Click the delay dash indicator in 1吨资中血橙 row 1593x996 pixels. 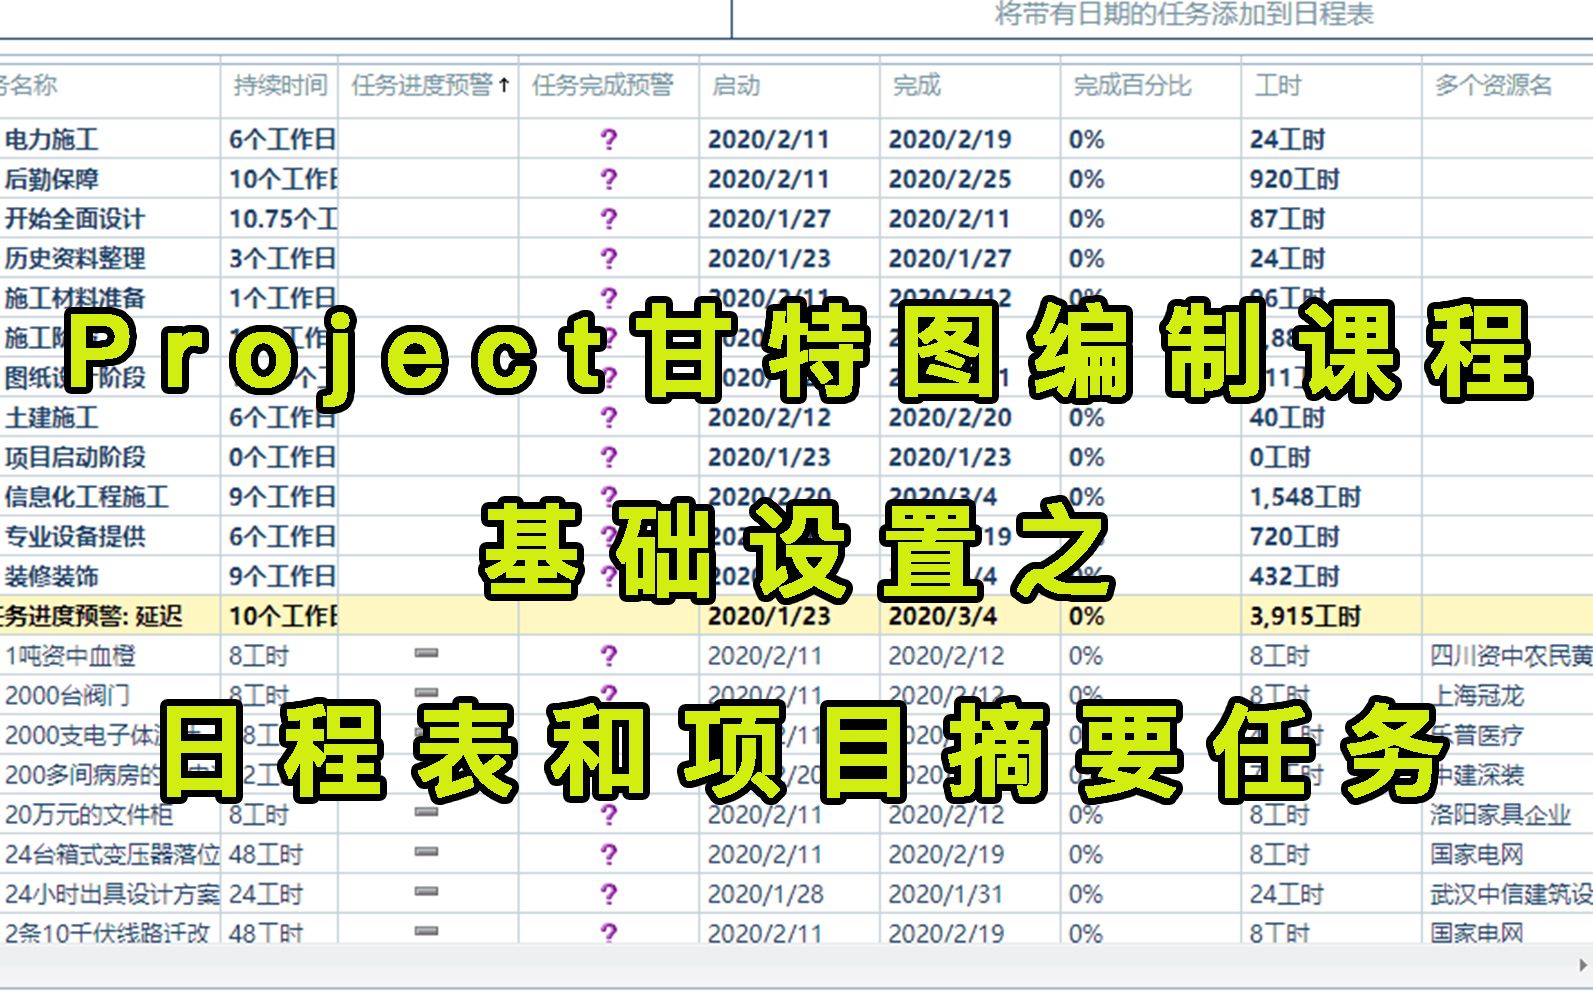click(427, 653)
